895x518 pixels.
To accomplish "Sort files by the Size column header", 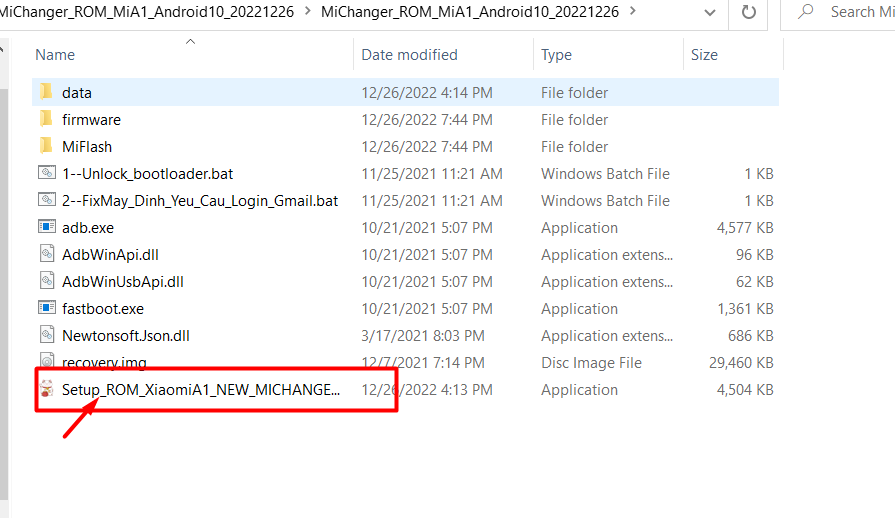I will [704, 55].
